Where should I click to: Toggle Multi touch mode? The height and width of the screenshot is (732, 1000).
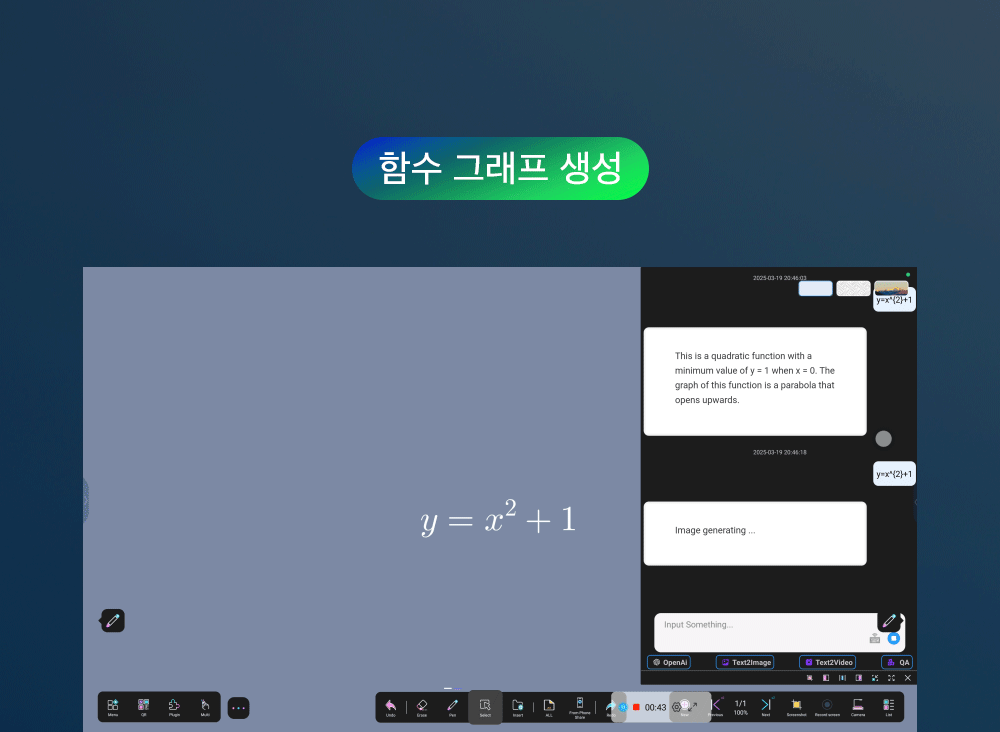pyautogui.click(x=205, y=706)
